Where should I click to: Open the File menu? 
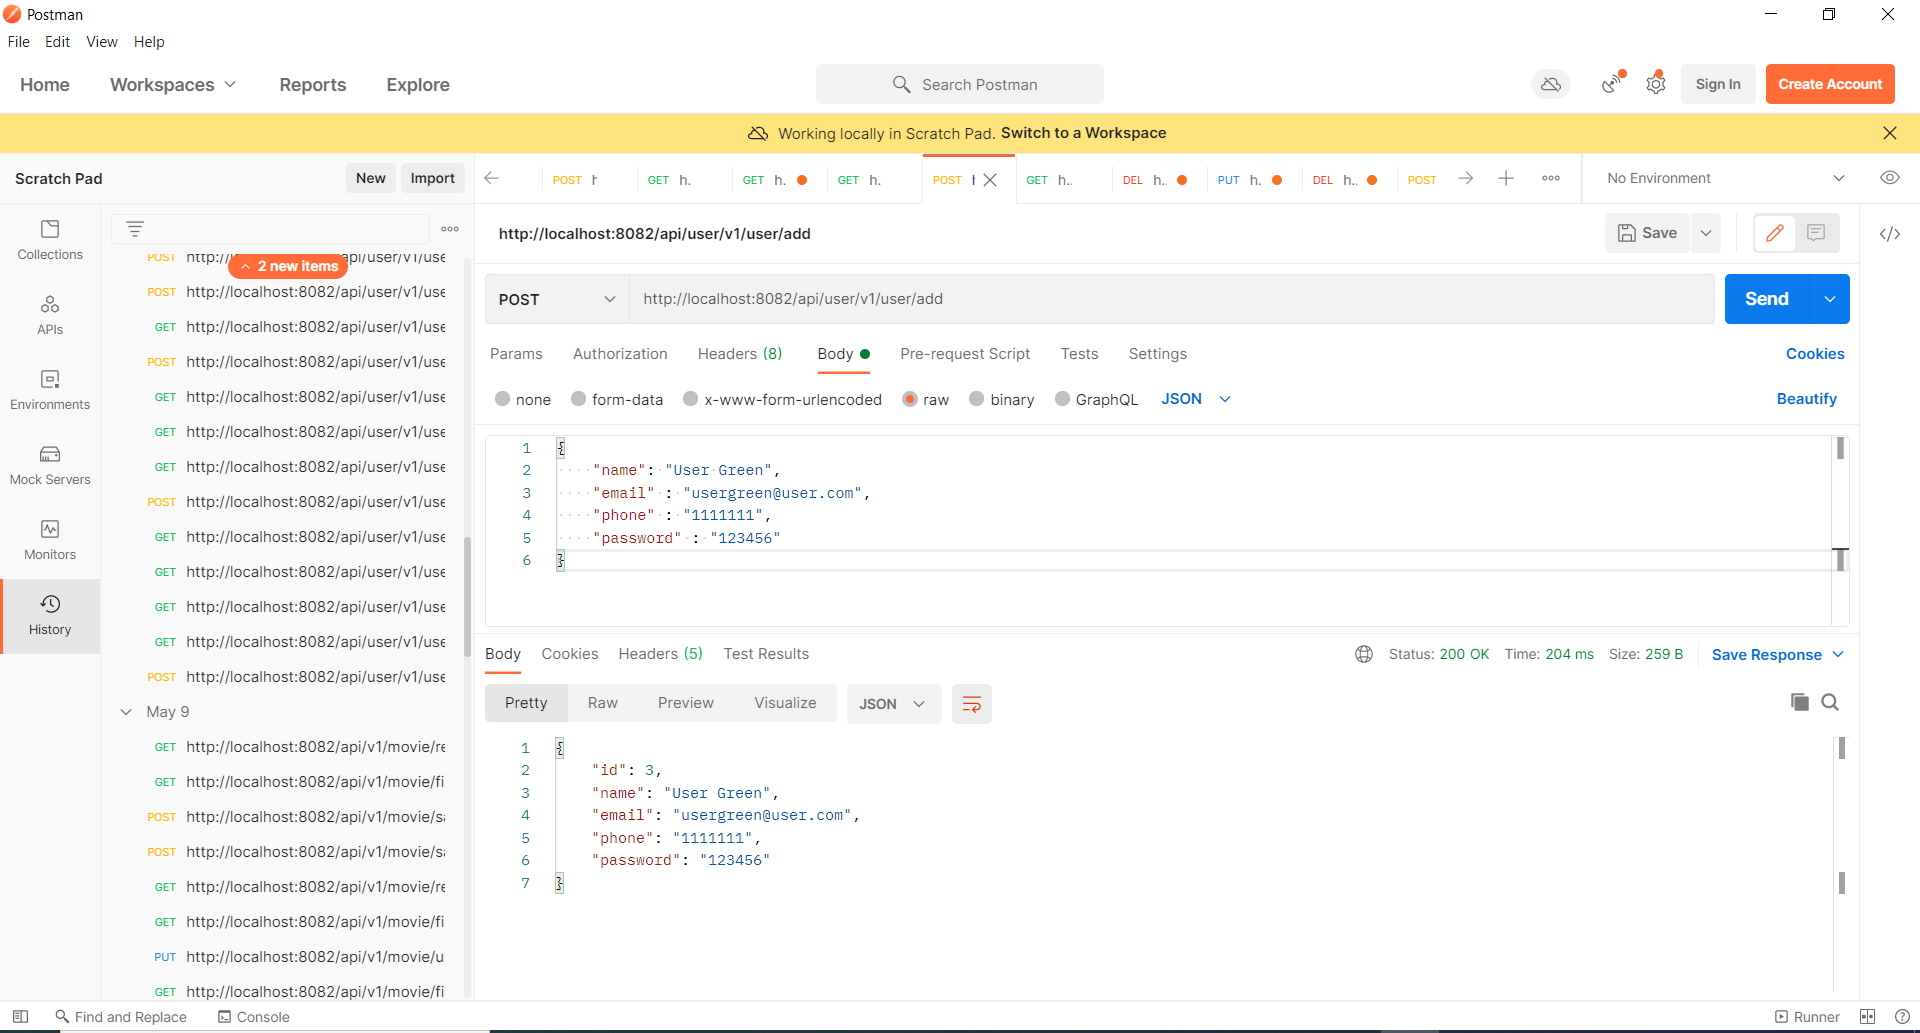click(x=19, y=42)
